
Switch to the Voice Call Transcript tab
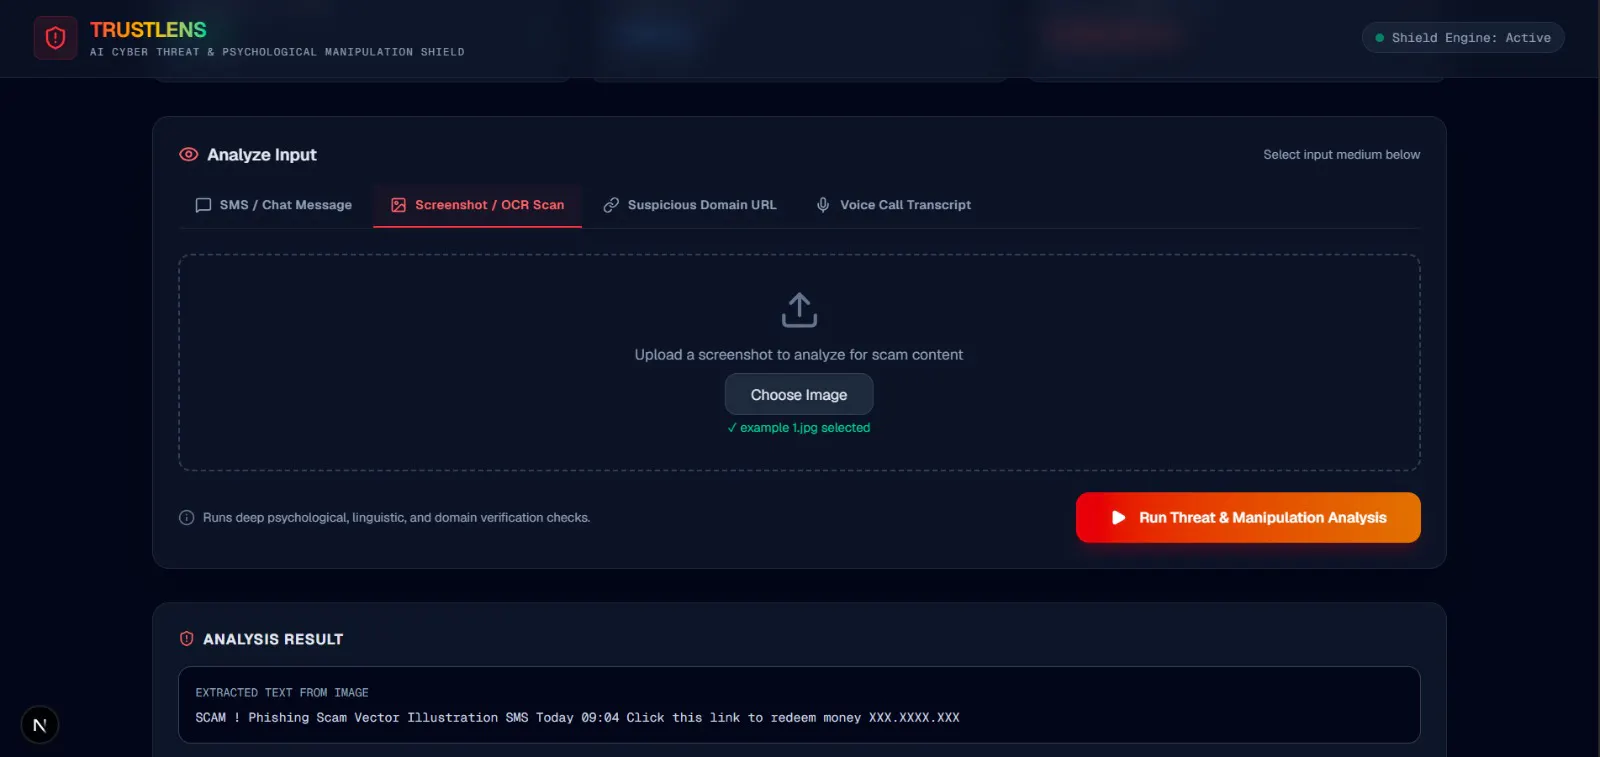pyautogui.click(x=894, y=205)
